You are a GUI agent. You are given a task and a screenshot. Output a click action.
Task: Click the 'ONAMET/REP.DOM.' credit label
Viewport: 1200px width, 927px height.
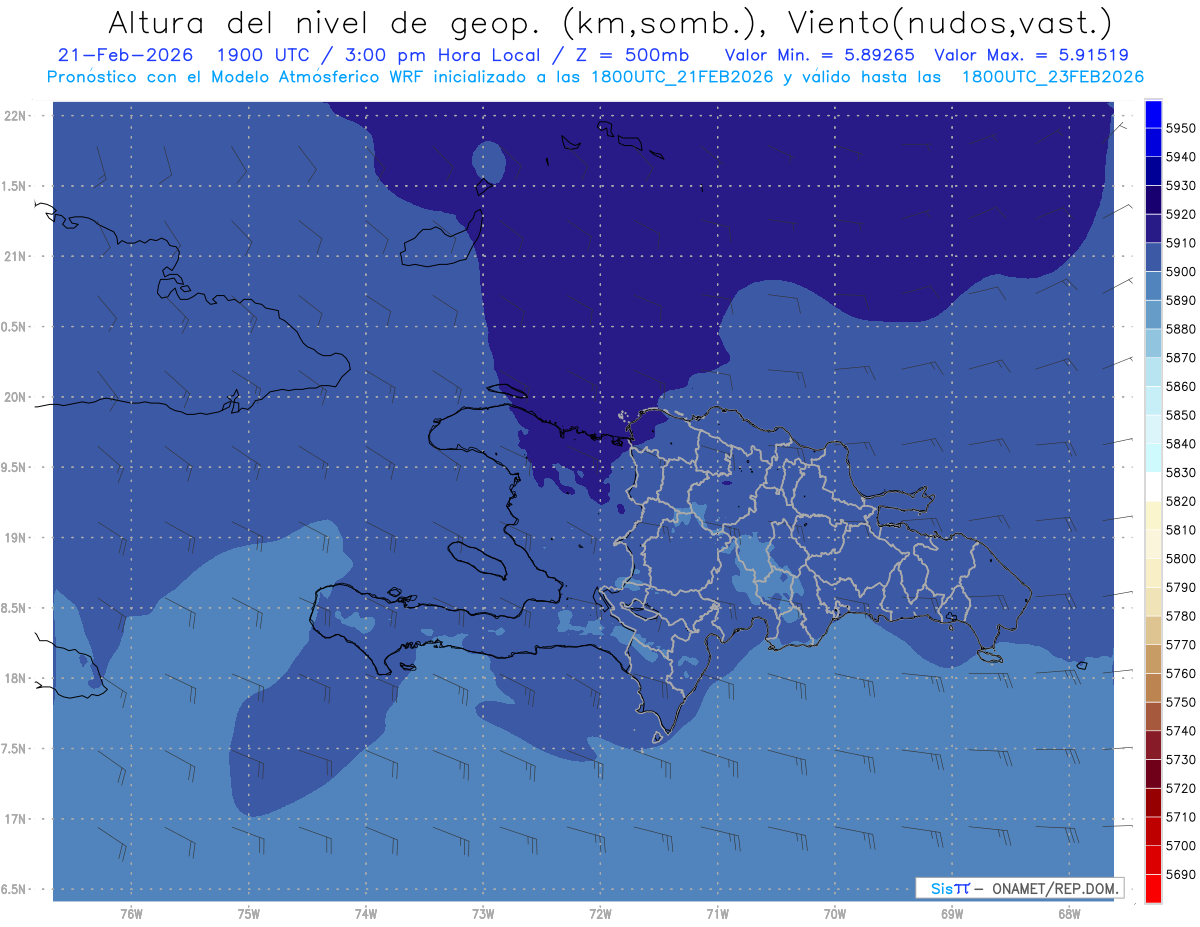tap(1054, 888)
